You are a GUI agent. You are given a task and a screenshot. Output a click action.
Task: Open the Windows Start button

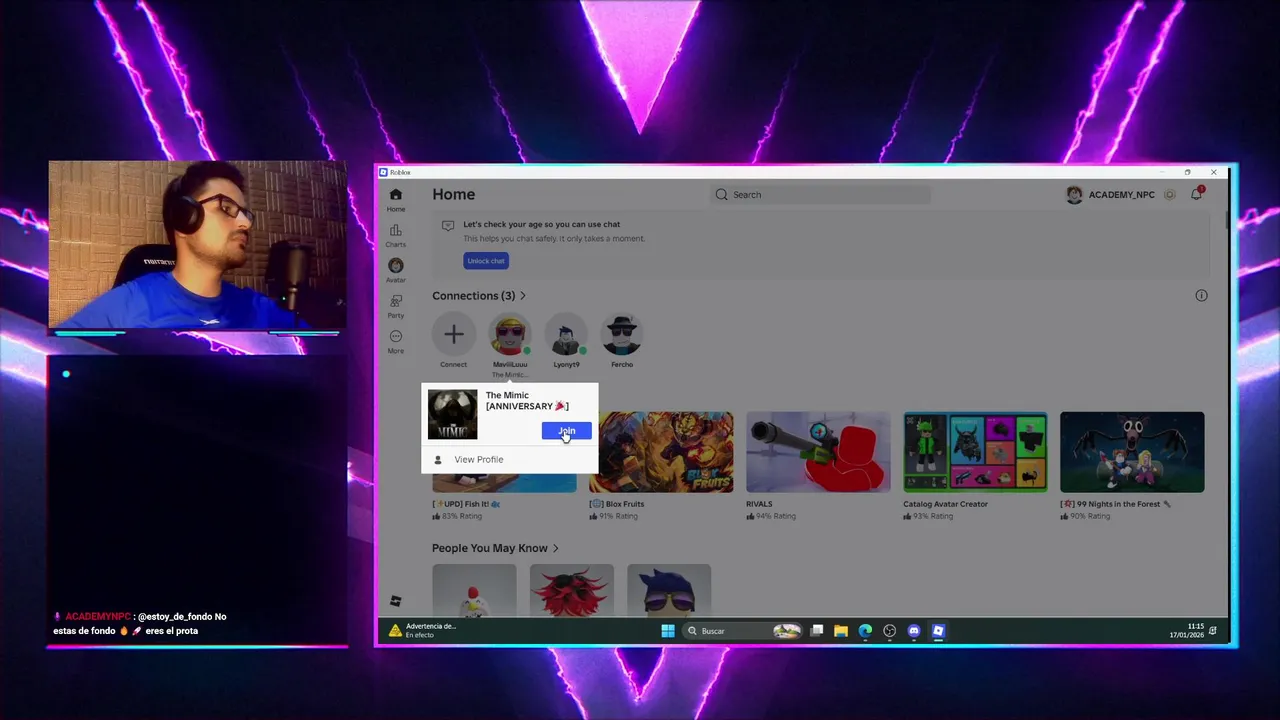pos(668,631)
